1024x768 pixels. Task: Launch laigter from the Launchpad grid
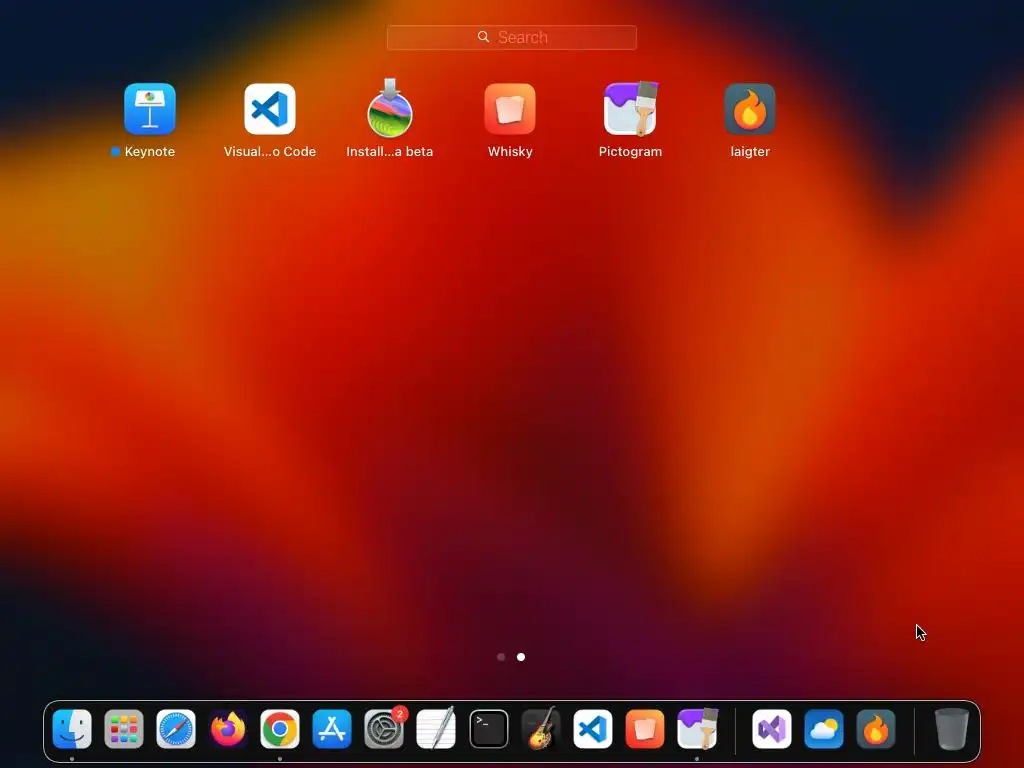[750, 109]
